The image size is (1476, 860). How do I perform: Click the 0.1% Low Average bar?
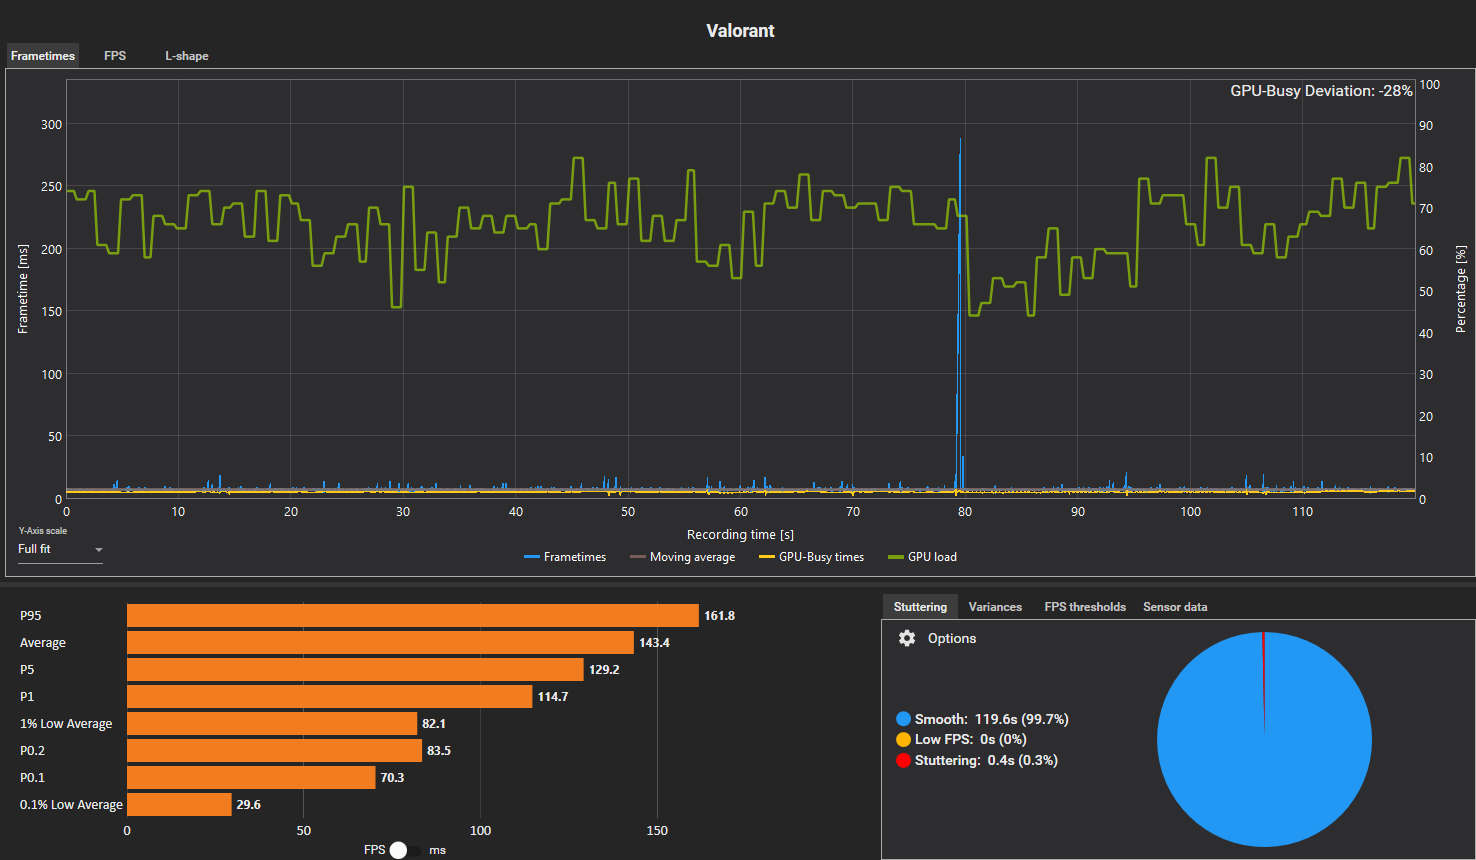pos(179,804)
